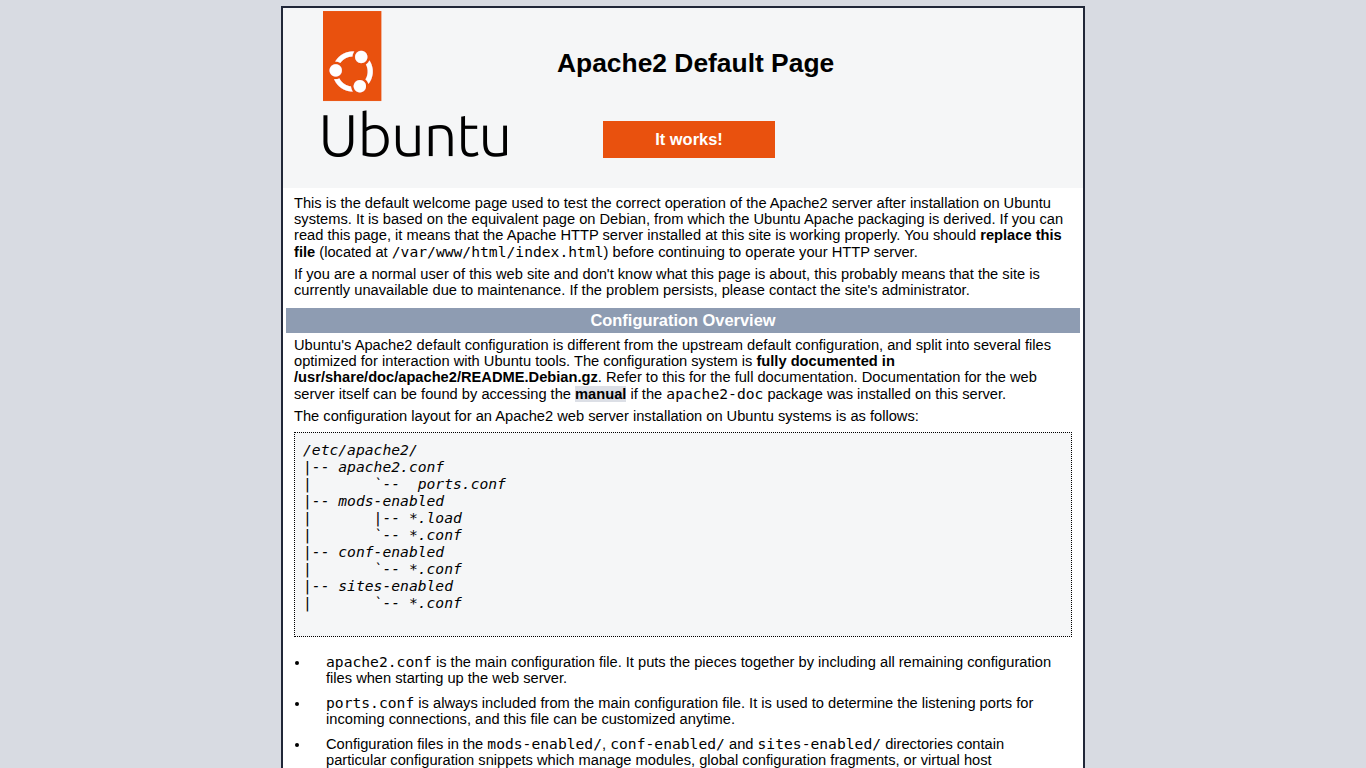The height and width of the screenshot is (768, 1366).
Task: Click the "Configuration Overview" section header
Action: coord(683,321)
